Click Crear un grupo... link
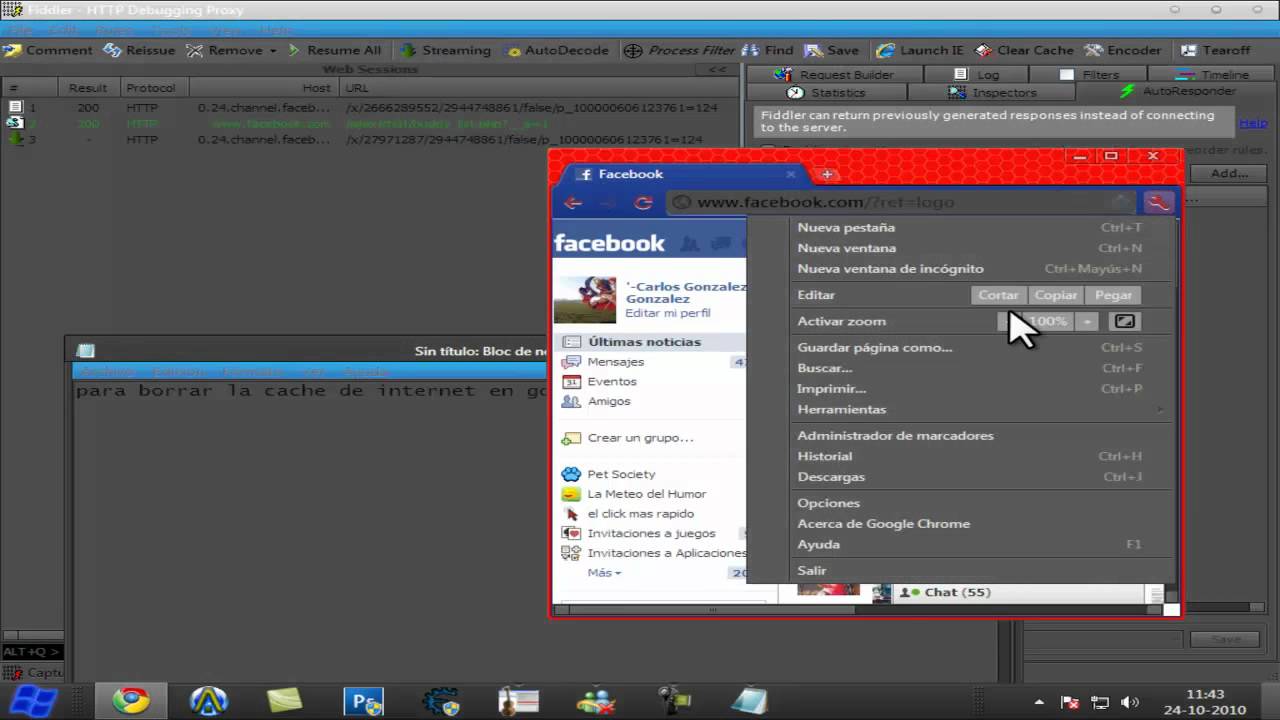1280x720 pixels. pyautogui.click(x=640, y=438)
